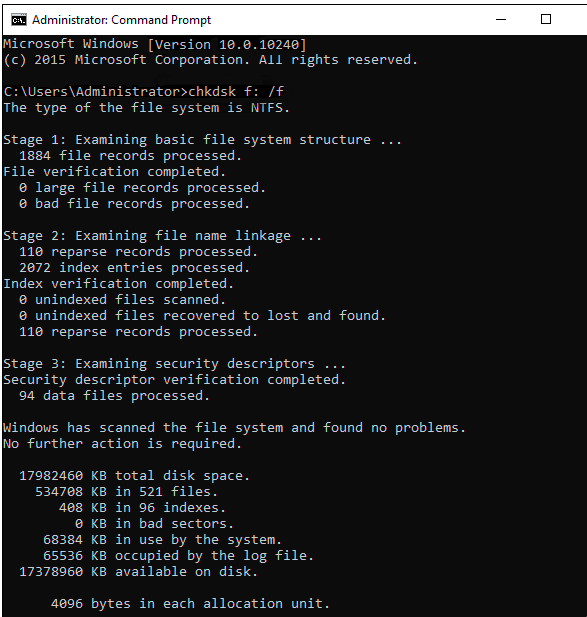Click '94 data files processed' line
This screenshot has height=617, width=587.
click(114, 396)
